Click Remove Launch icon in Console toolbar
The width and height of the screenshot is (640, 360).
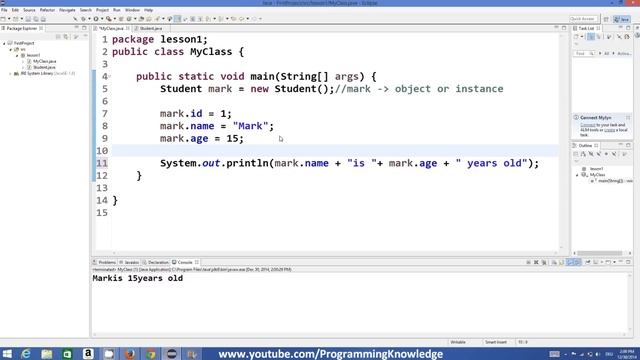point(536,262)
